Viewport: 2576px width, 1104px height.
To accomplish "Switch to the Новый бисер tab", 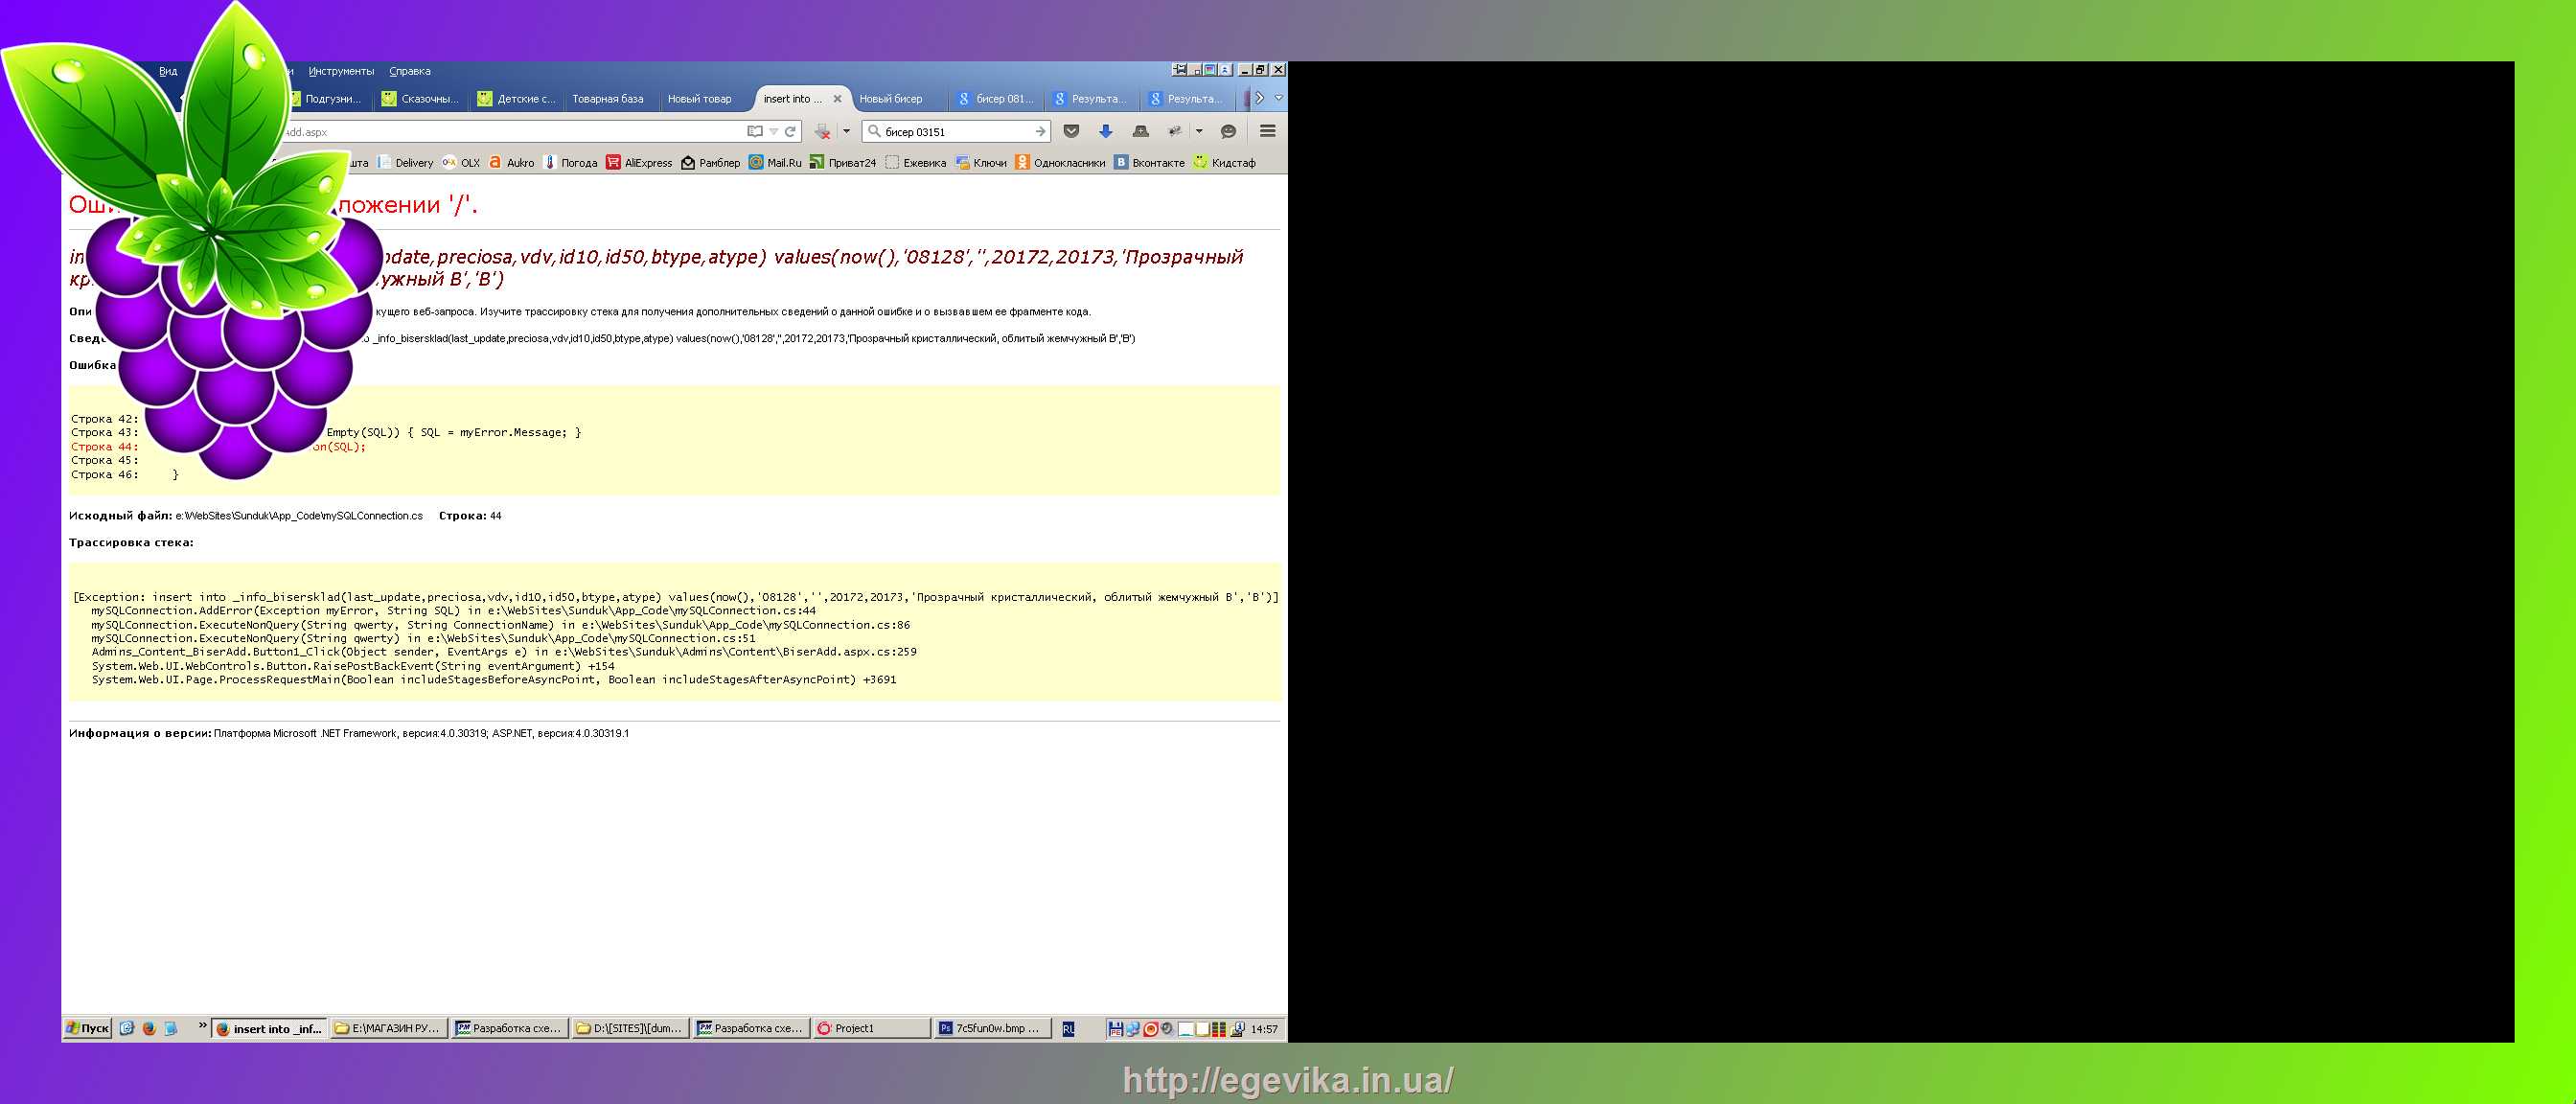I will (891, 99).
